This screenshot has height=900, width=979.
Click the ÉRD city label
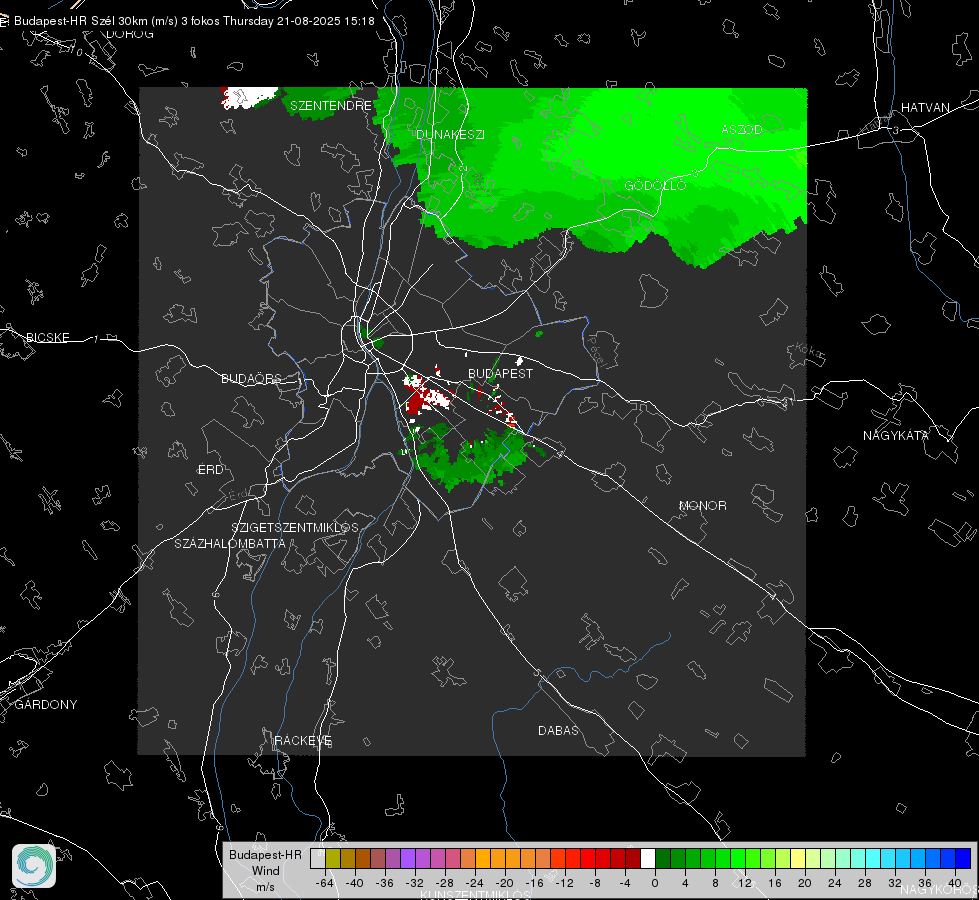tap(210, 470)
